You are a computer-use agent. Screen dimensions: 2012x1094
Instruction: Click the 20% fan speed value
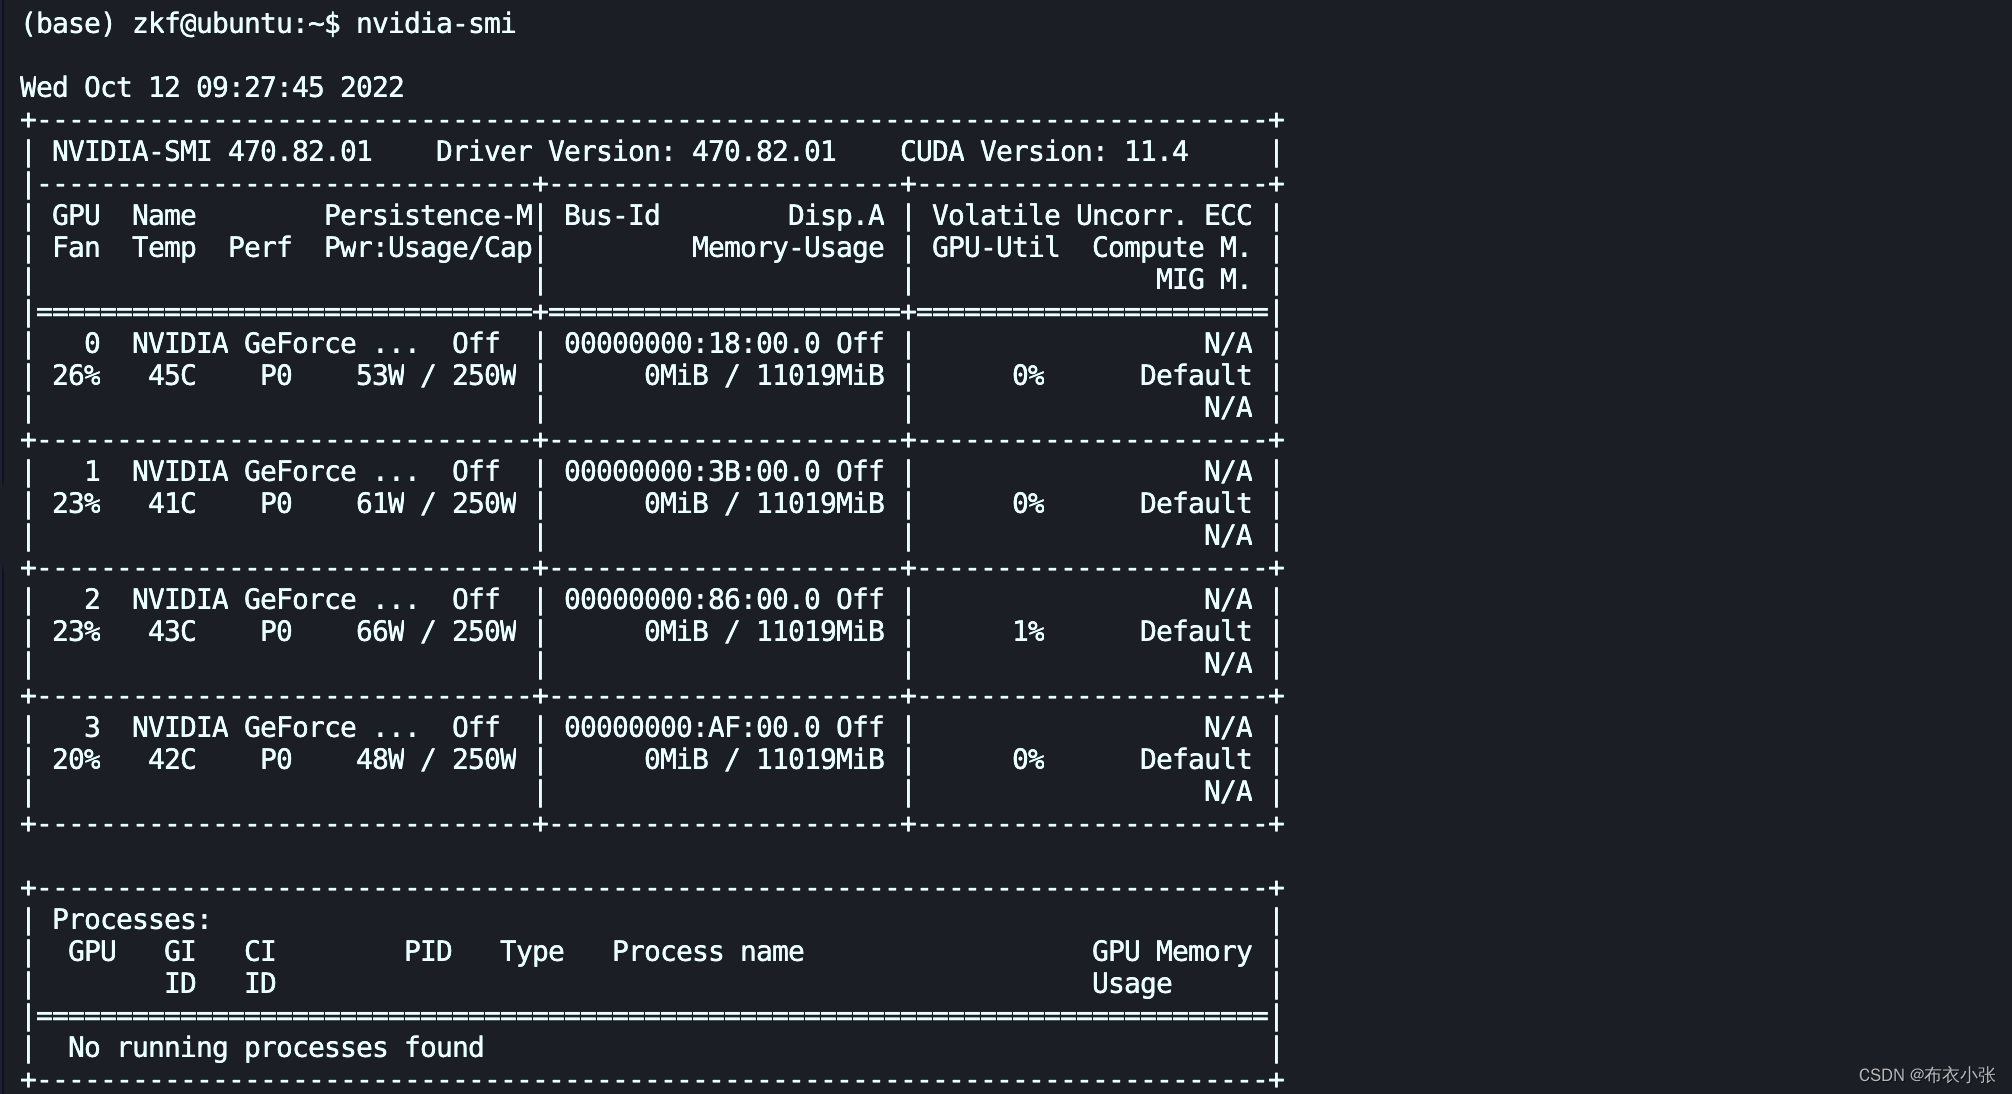[x=76, y=759]
